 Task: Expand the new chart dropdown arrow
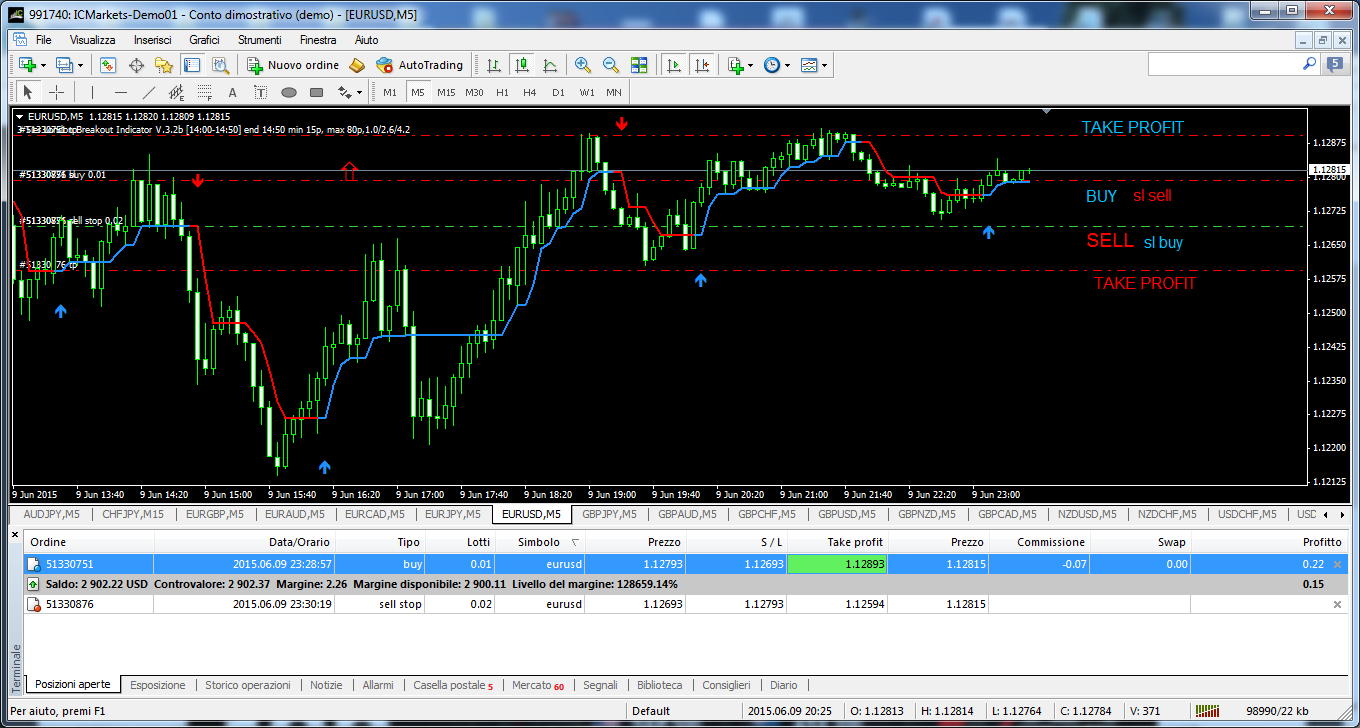coord(43,65)
